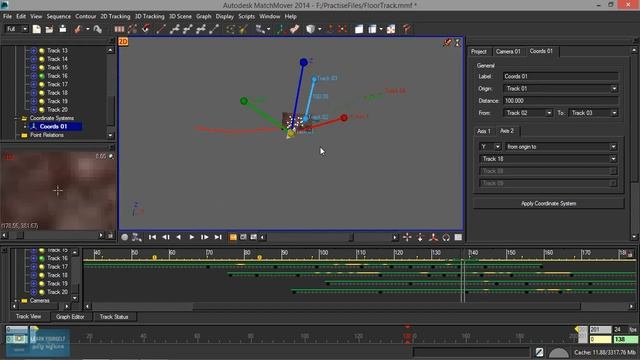
Task: Click the lock icon at viewport top right
Action: [447, 42]
